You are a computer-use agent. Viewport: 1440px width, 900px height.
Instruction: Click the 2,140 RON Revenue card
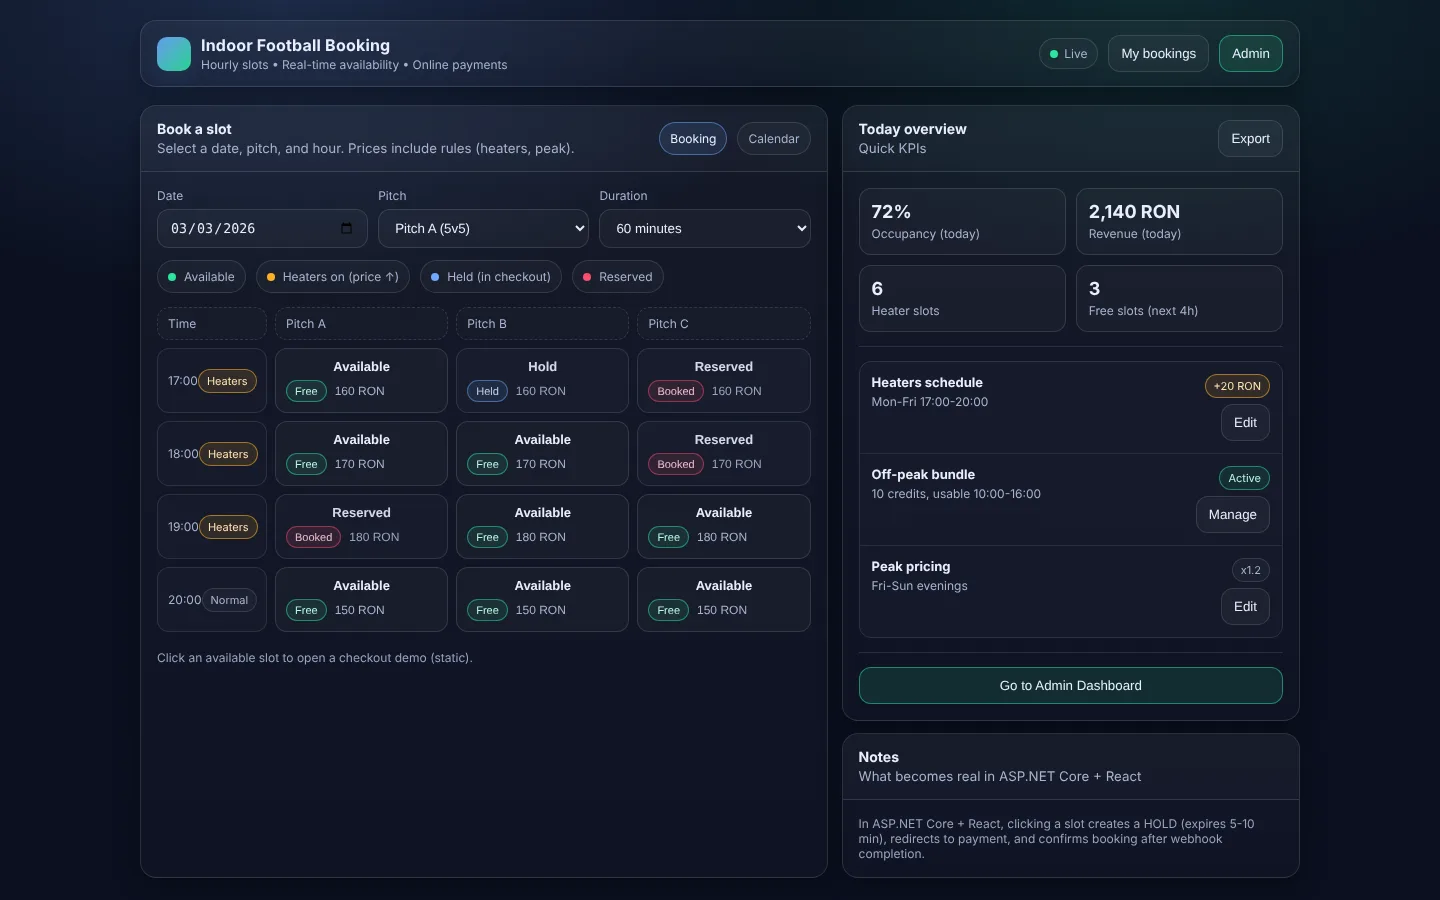1179,222
